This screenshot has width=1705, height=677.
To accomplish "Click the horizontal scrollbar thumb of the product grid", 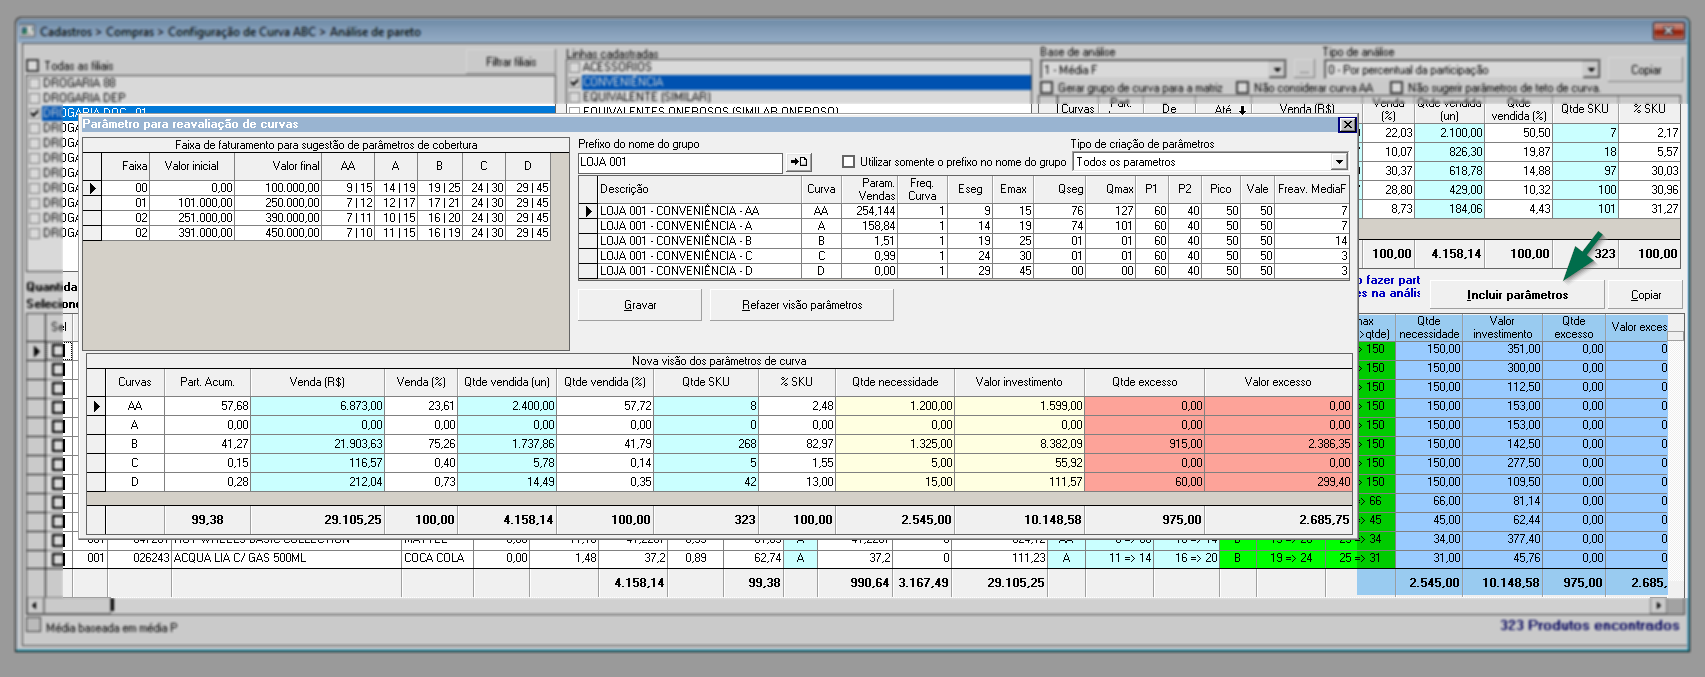I will pyautogui.click(x=78, y=605).
